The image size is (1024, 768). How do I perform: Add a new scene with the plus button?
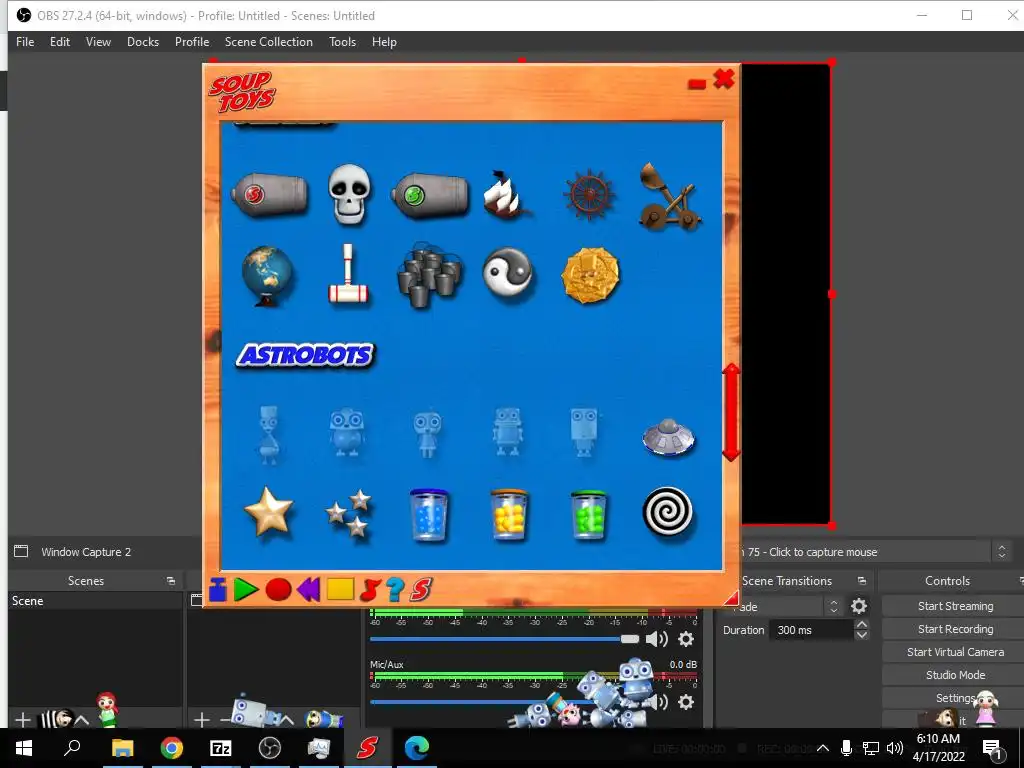pos(23,720)
